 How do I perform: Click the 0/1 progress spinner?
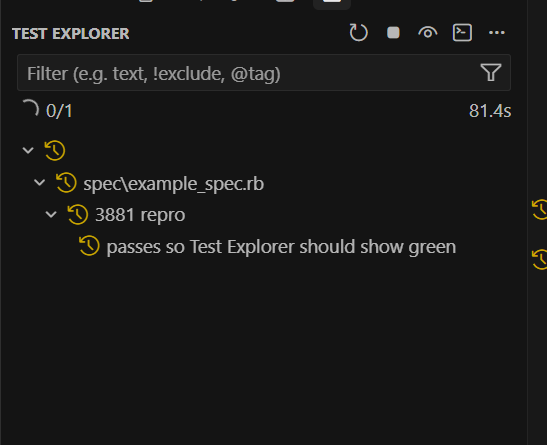31,108
